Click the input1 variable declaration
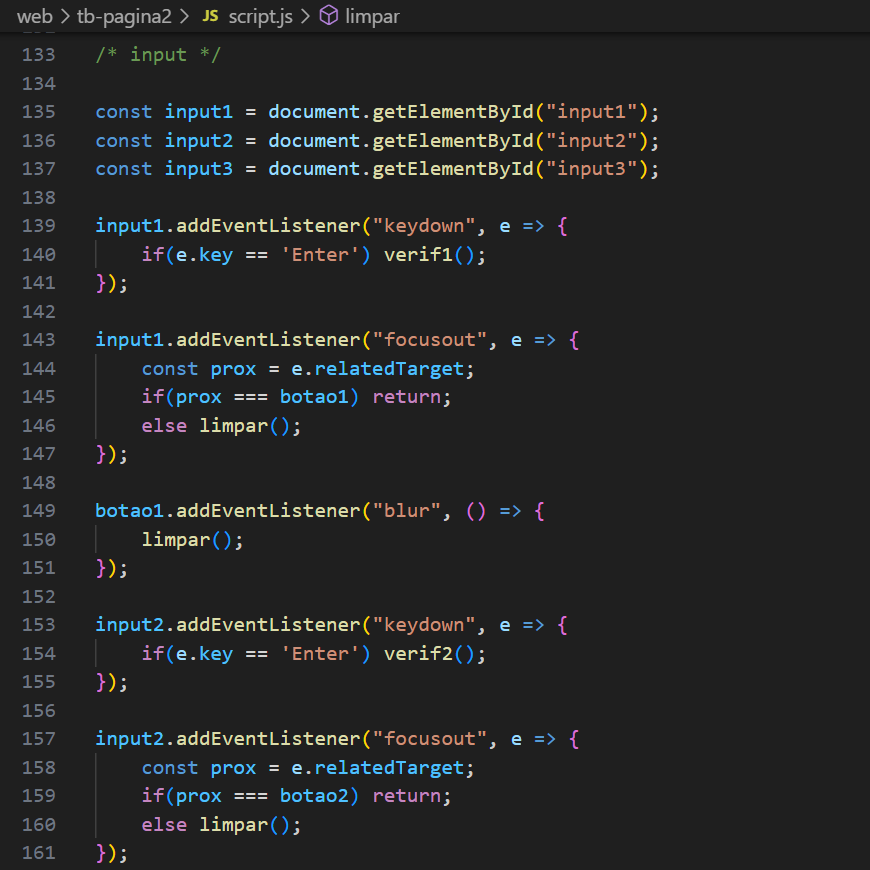The height and width of the screenshot is (870, 870). pos(198,111)
